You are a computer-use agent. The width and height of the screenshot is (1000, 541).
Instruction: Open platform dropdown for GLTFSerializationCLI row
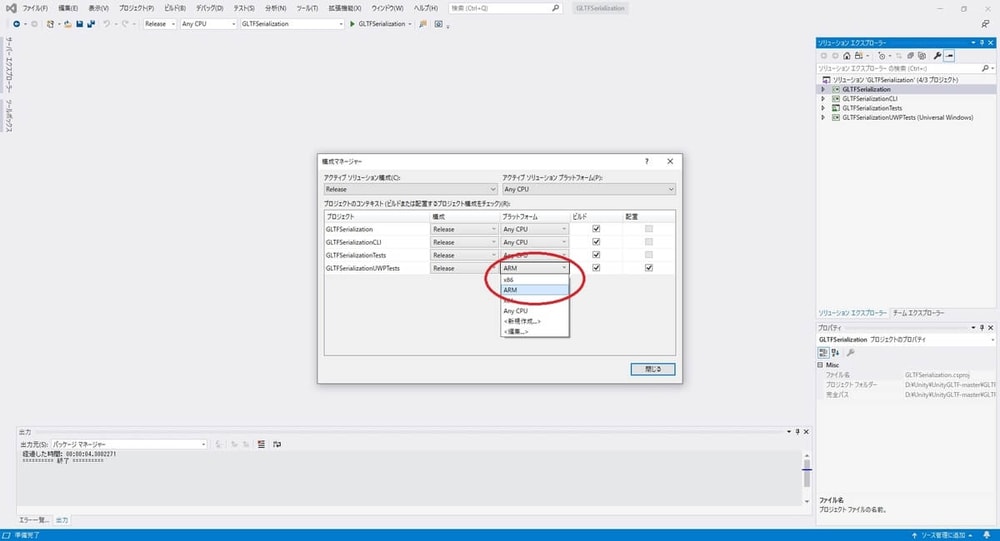534,242
